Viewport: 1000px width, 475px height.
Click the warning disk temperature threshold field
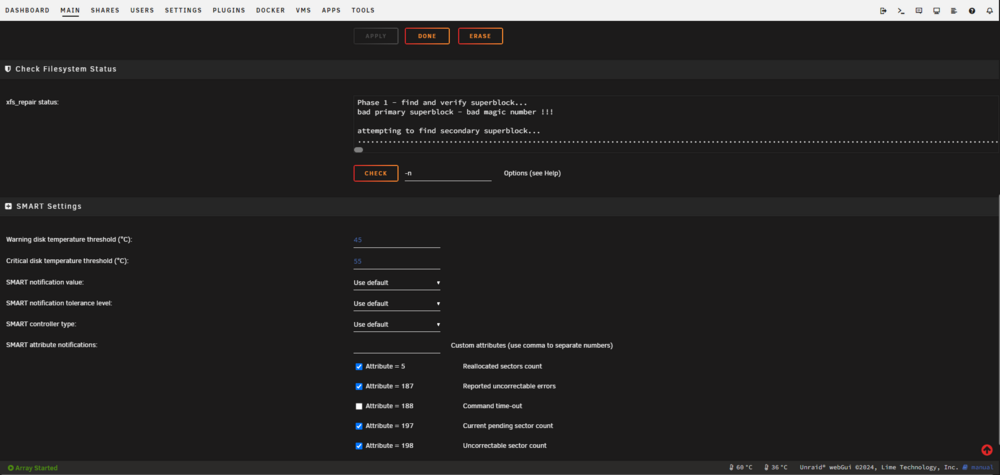397,240
